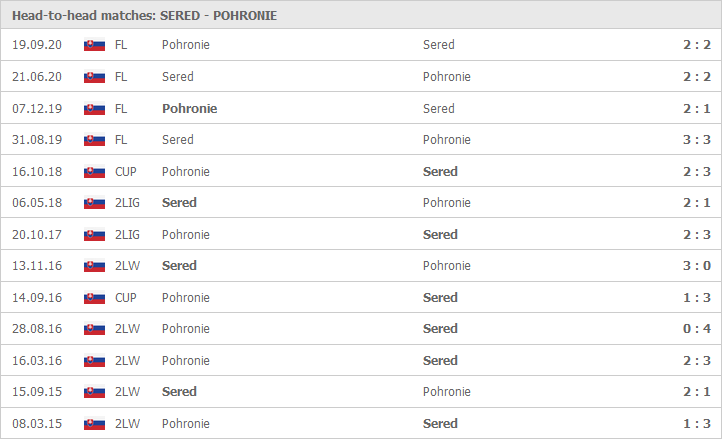Select Pohronie in the 20.10.17 match row
Viewport: 722px width, 439px height.
pos(186,234)
